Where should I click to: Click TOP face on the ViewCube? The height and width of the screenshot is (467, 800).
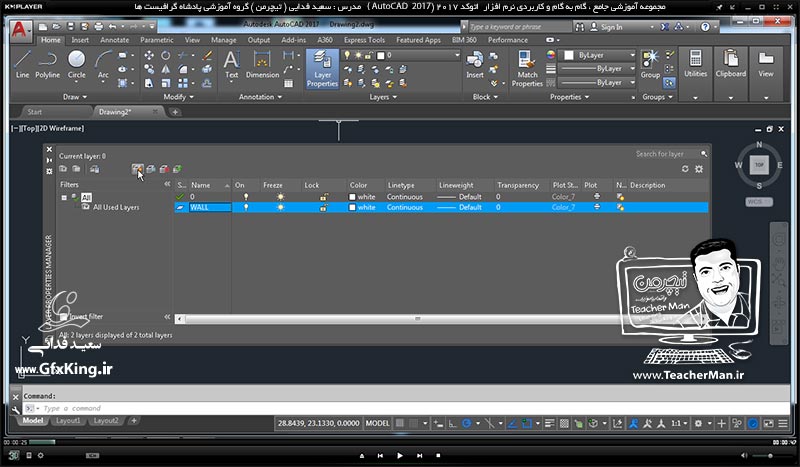point(759,165)
